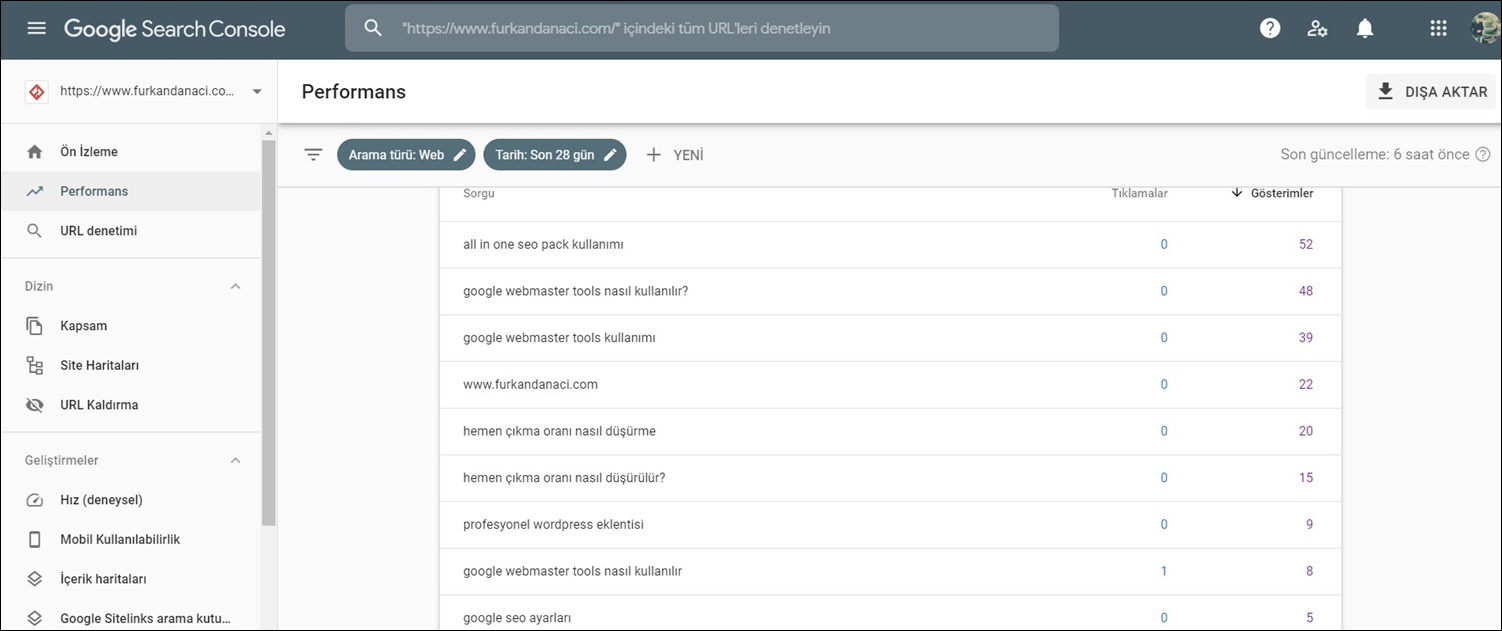Click the download icon in DIŞA AKTAR
The height and width of the screenshot is (631, 1502).
1385,91
